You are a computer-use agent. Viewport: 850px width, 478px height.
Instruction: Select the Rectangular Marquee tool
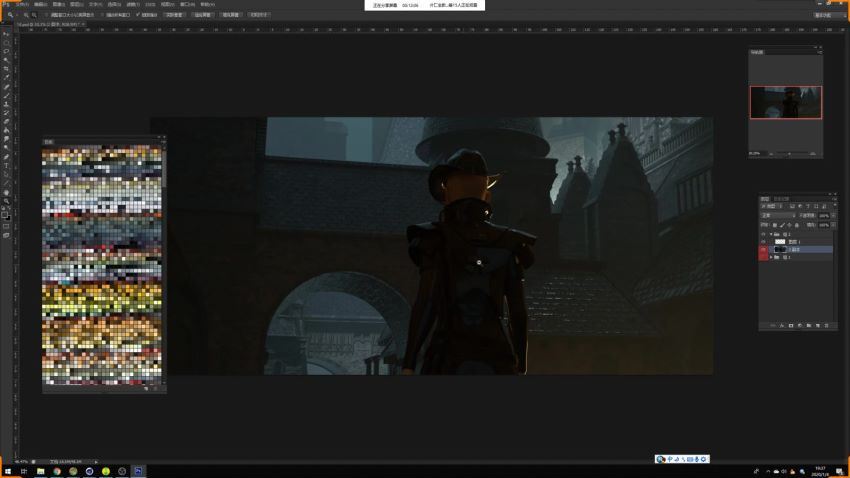tap(7, 43)
